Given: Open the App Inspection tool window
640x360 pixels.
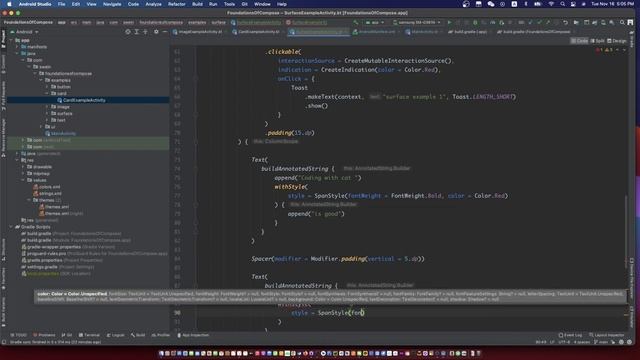Looking at the screenshot, I should pyautogui.click(x=193, y=335).
